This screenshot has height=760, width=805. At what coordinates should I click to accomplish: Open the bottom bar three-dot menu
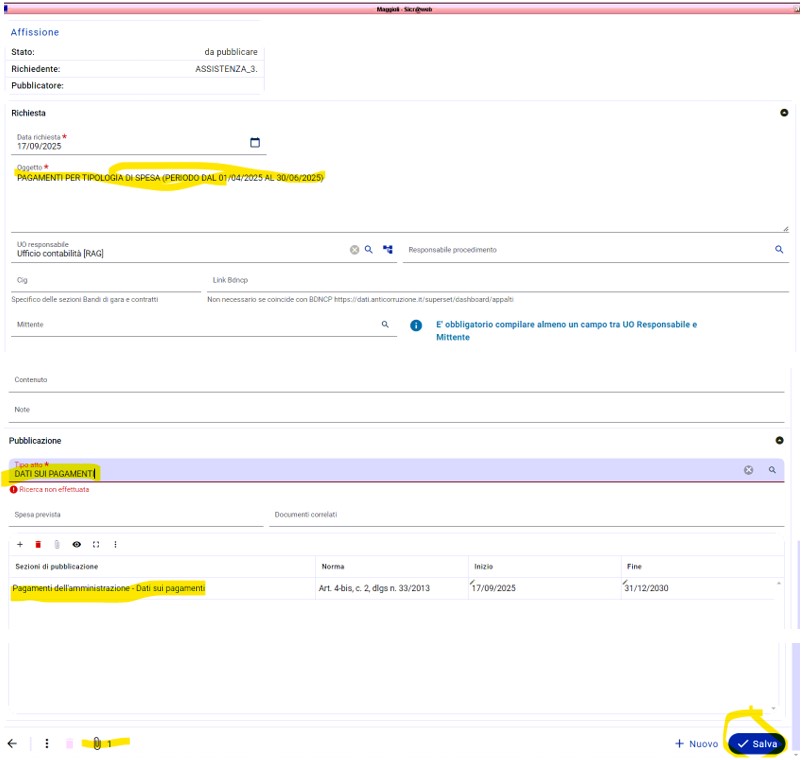pyautogui.click(x=47, y=744)
